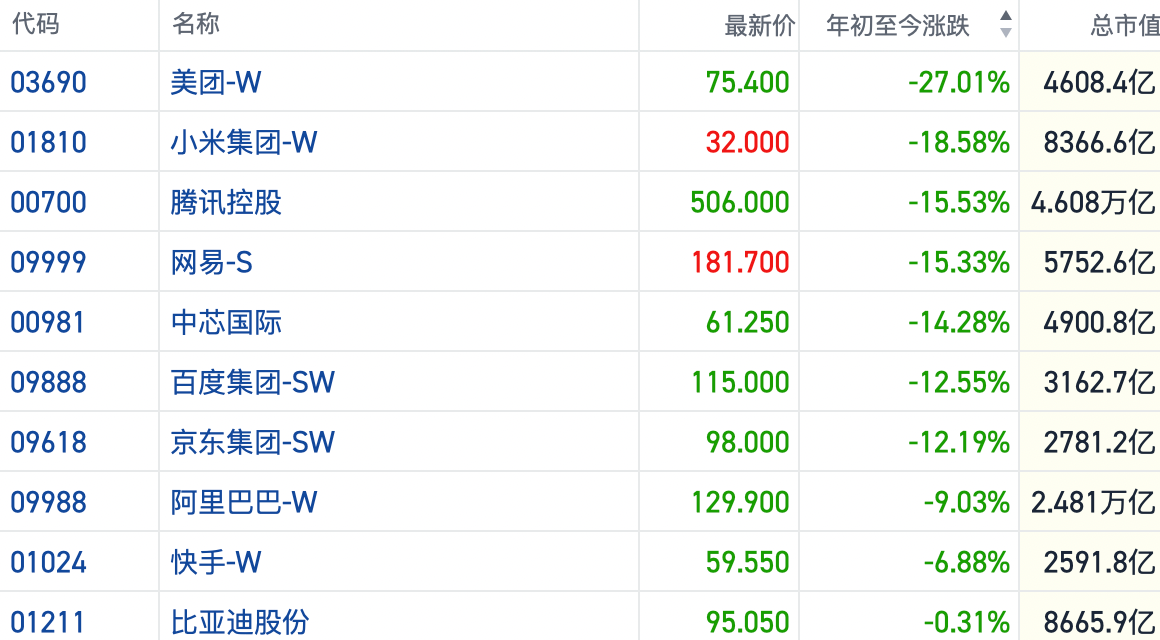Click stock code 00700
The width and height of the screenshot is (1160, 640).
49,202
